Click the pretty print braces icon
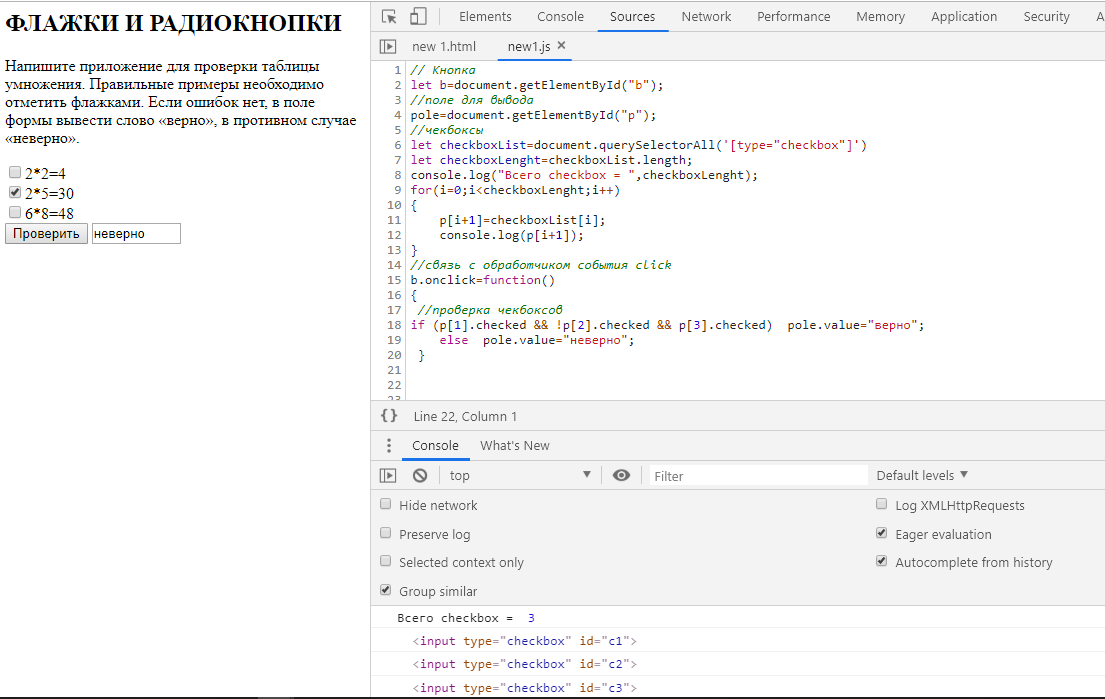 pos(389,416)
